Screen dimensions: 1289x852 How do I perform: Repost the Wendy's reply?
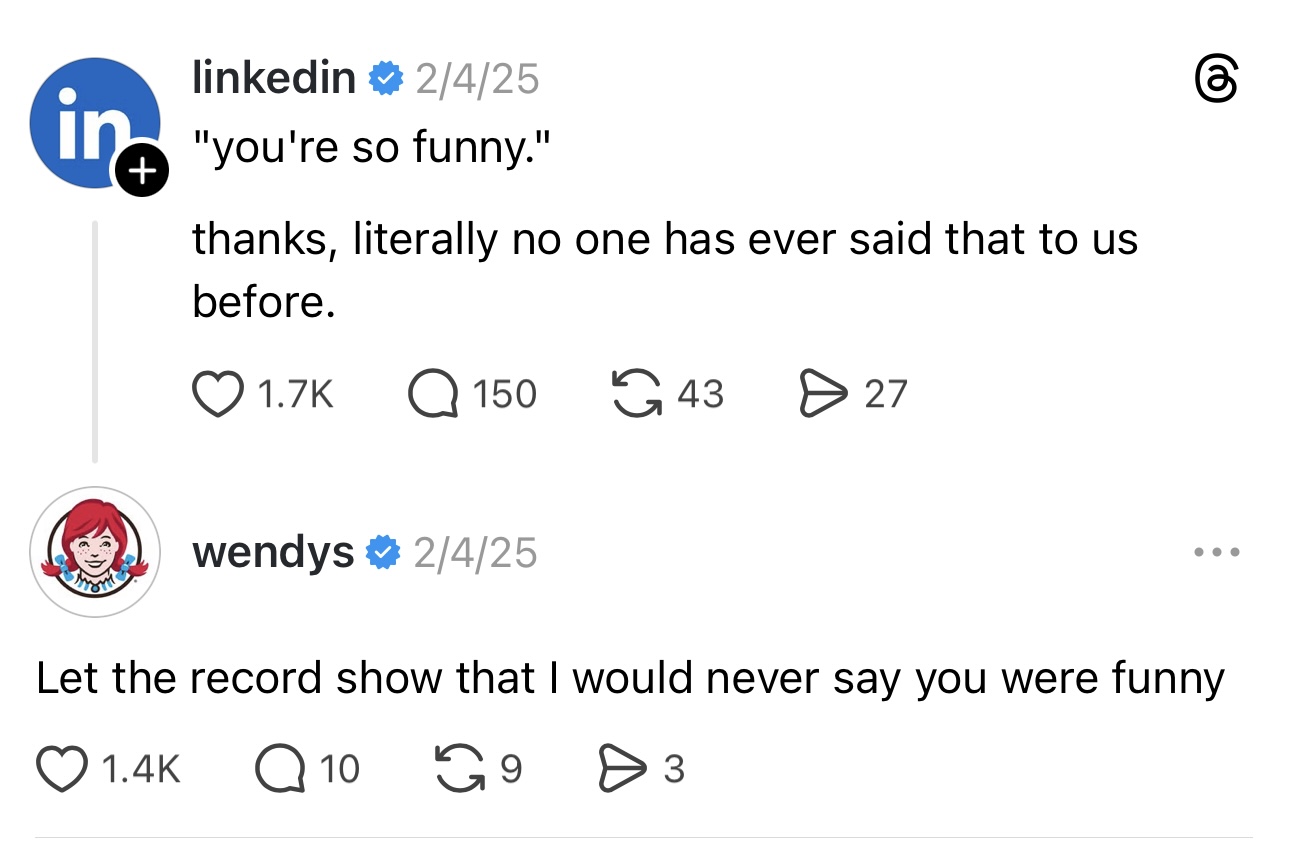point(462,768)
